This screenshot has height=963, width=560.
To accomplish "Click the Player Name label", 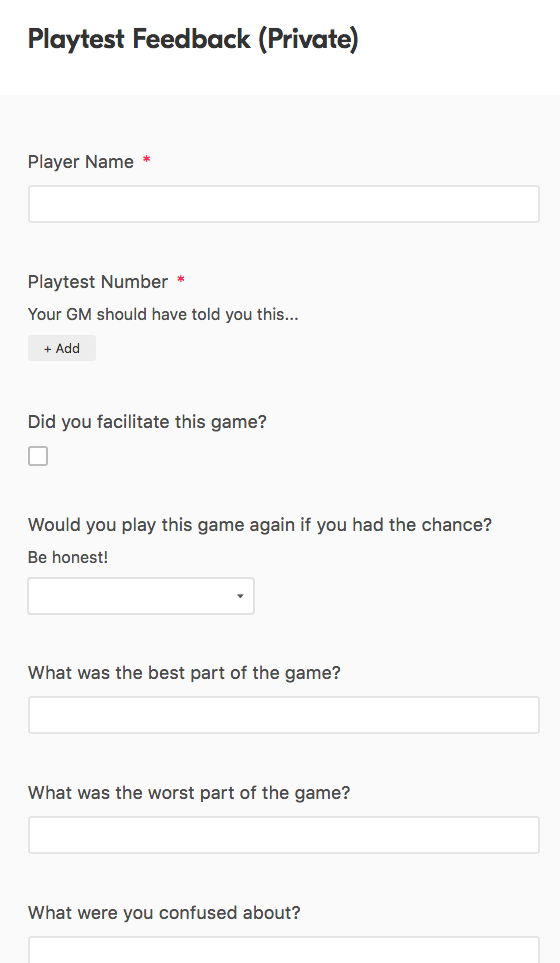I will 80,162.
